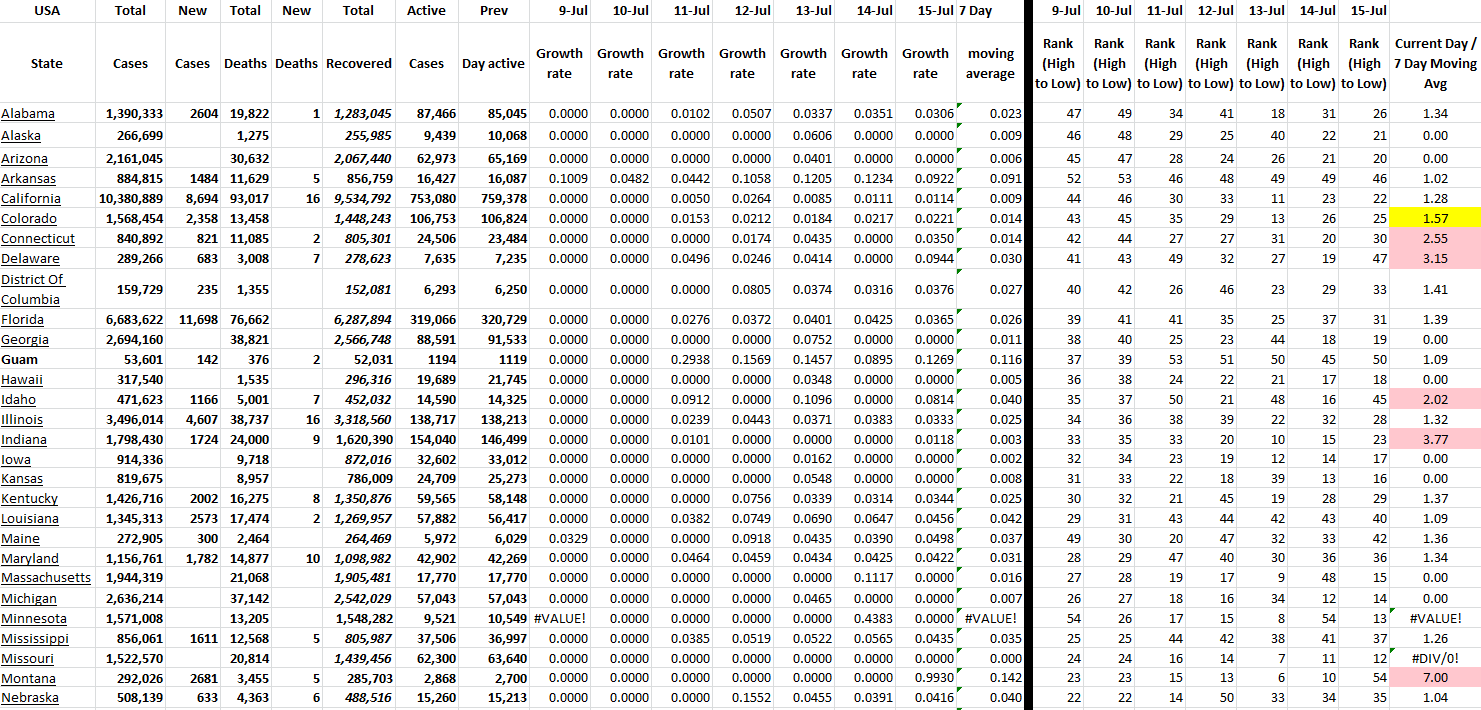Click the California state link
1481x710 pixels.
point(30,199)
